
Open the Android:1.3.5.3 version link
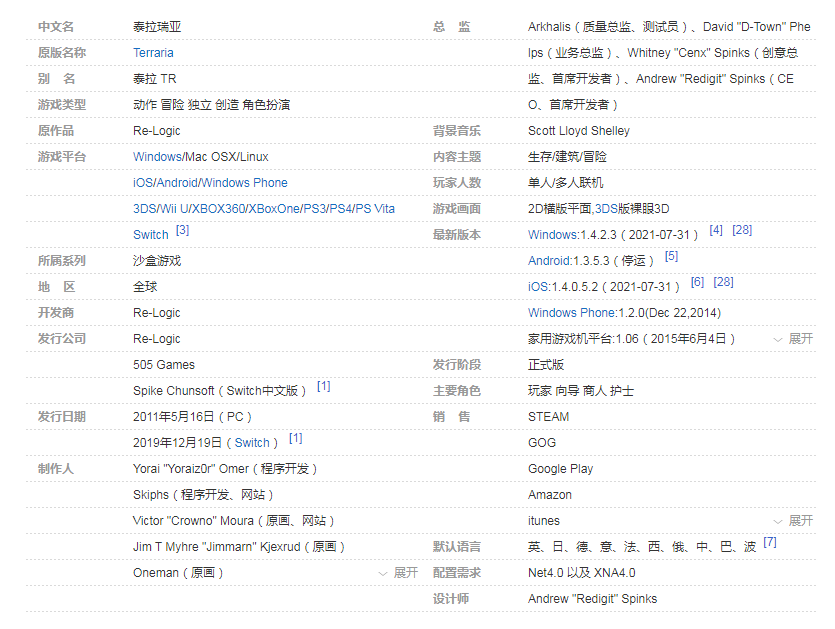click(x=550, y=261)
